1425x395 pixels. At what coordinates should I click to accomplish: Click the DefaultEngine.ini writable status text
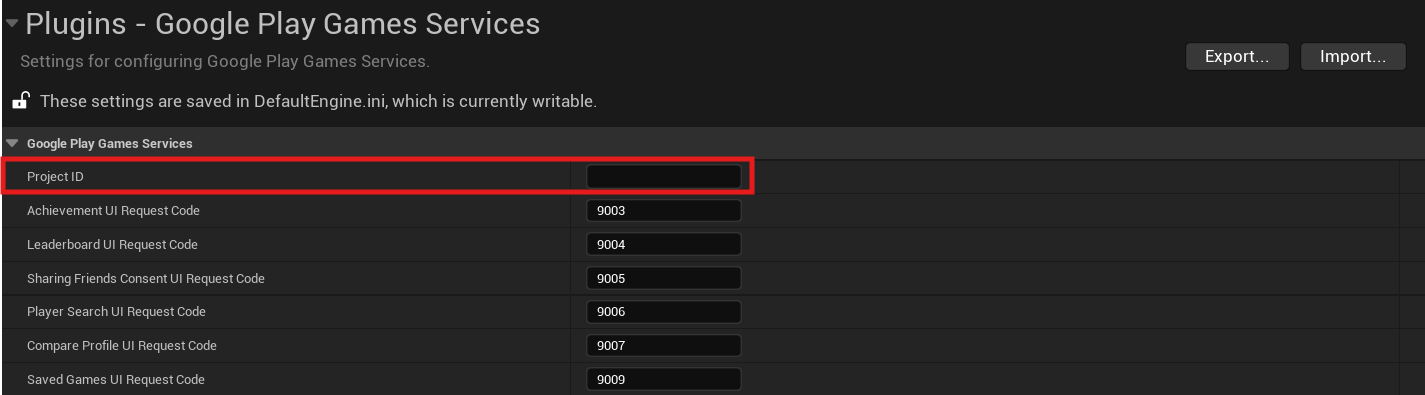[318, 102]
